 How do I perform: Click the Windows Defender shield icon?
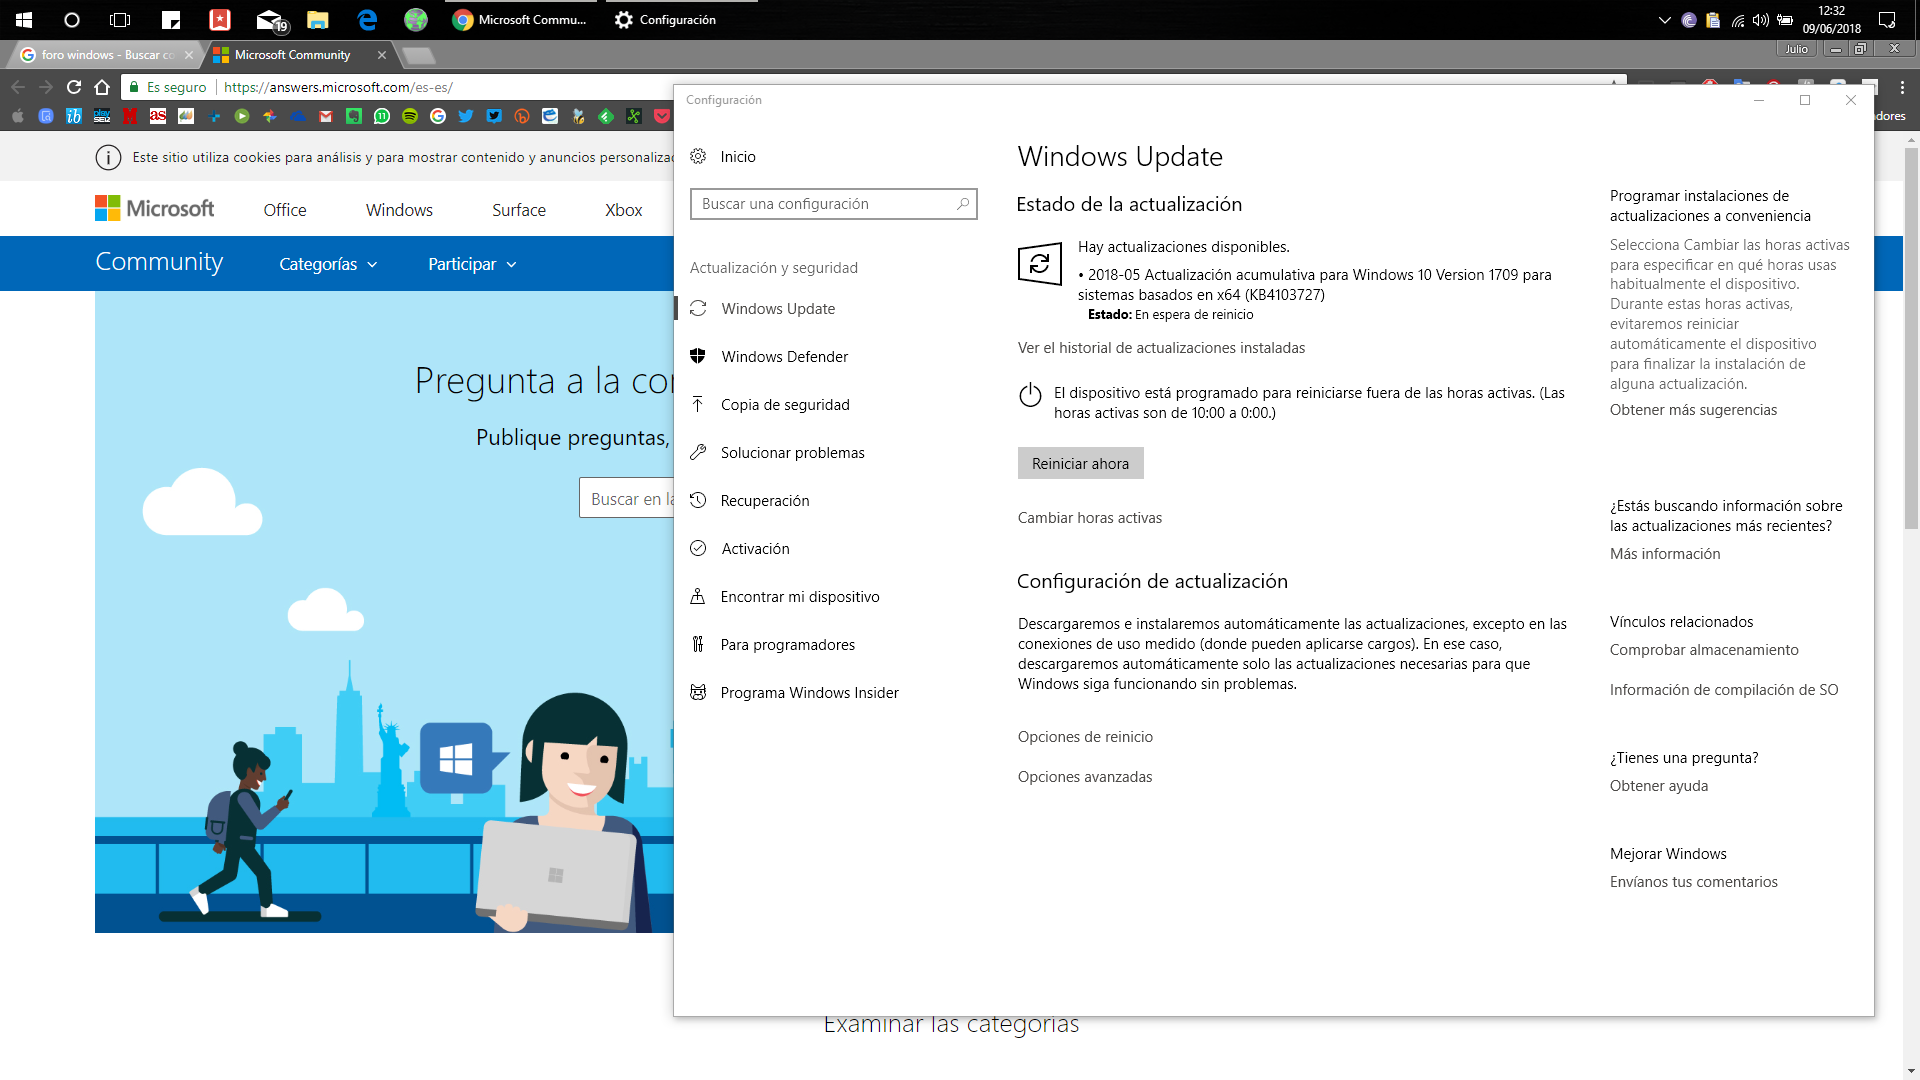pyautogui.click(x=698, y=356)
